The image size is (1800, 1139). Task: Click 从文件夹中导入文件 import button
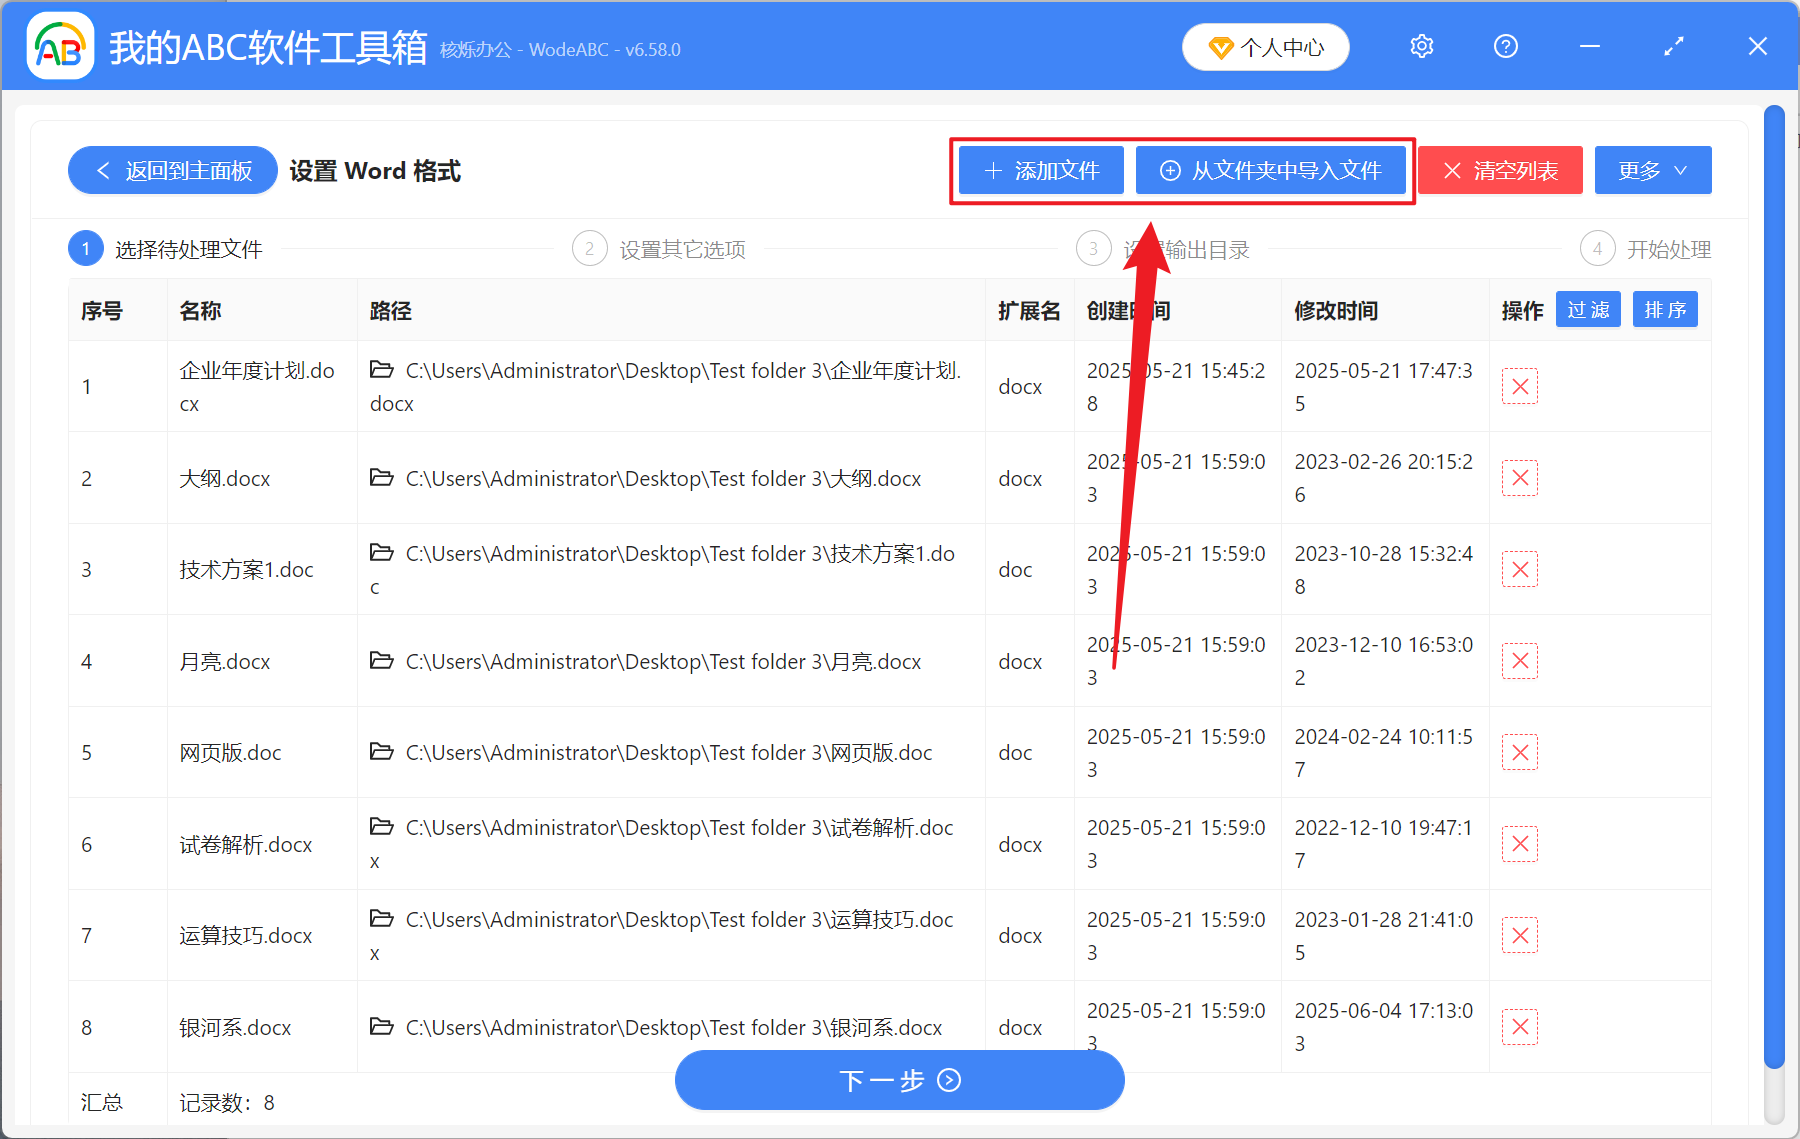(x=1272, y=170)
